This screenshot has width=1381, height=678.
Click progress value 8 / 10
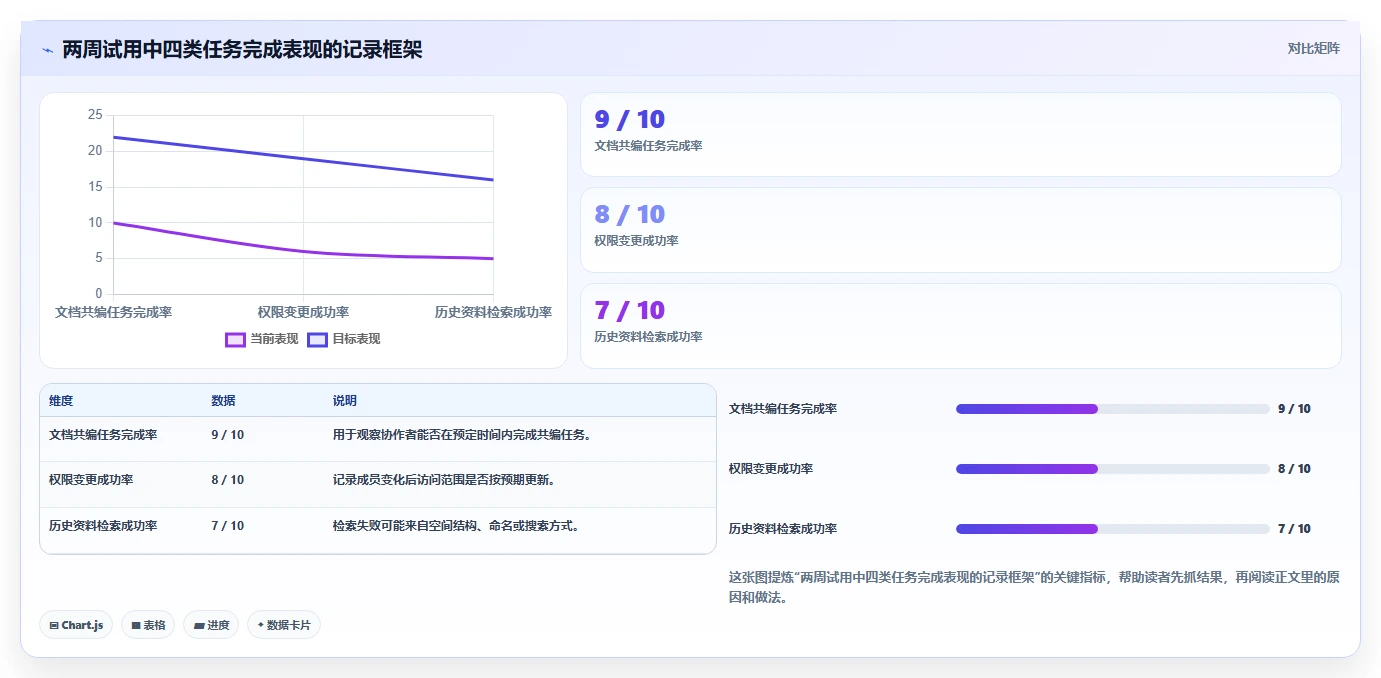point(1294,469)
